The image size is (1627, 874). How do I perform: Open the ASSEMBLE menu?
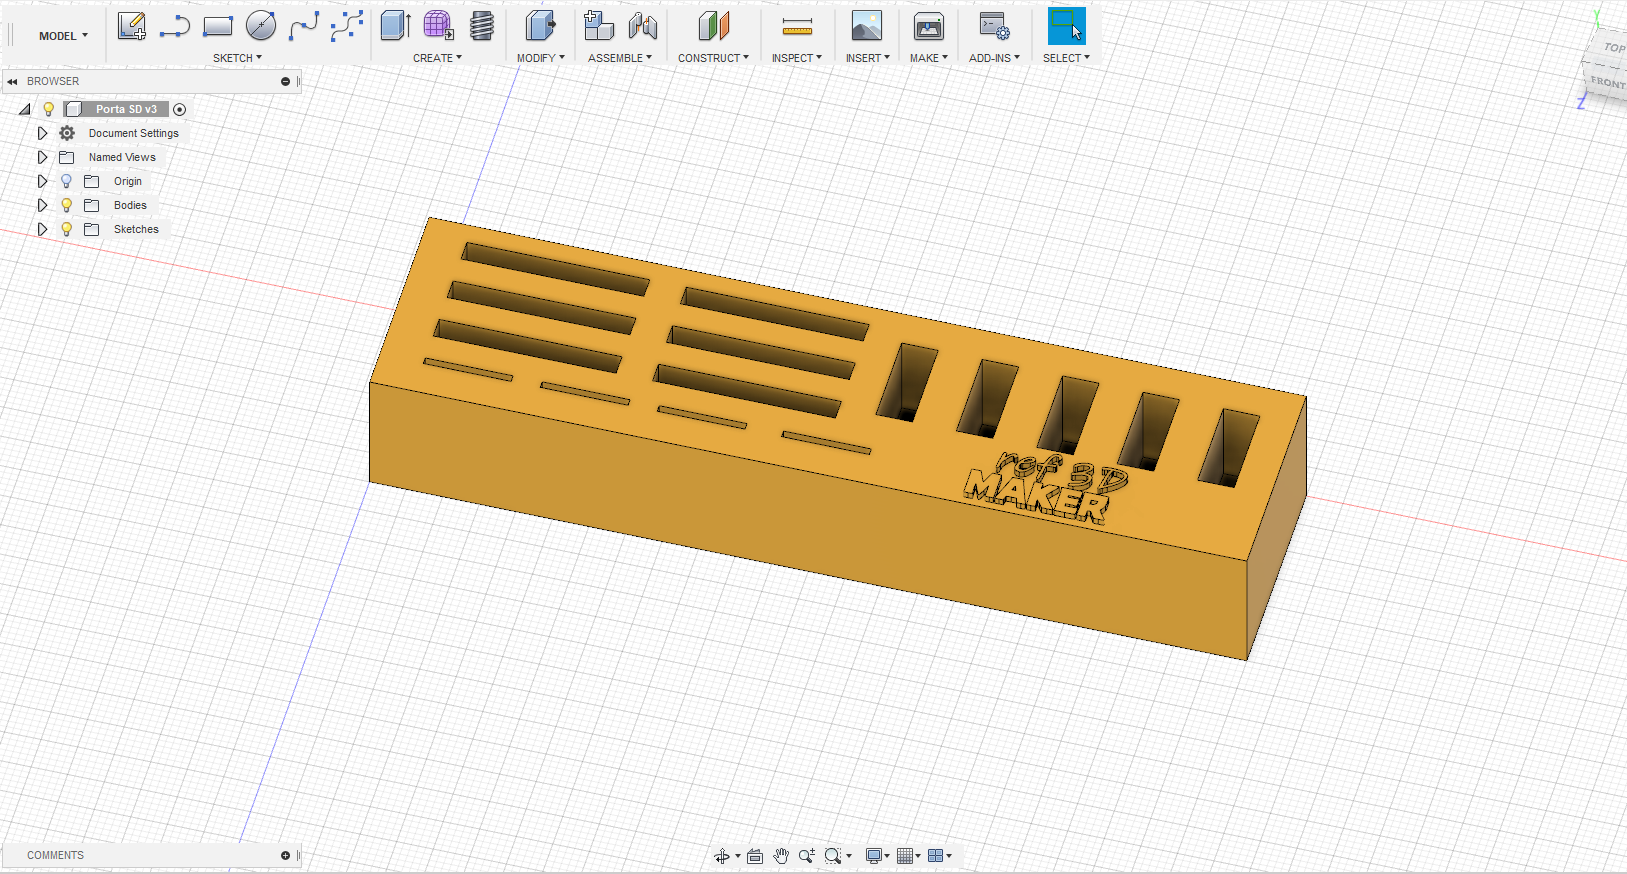click(x=620, y=58)
